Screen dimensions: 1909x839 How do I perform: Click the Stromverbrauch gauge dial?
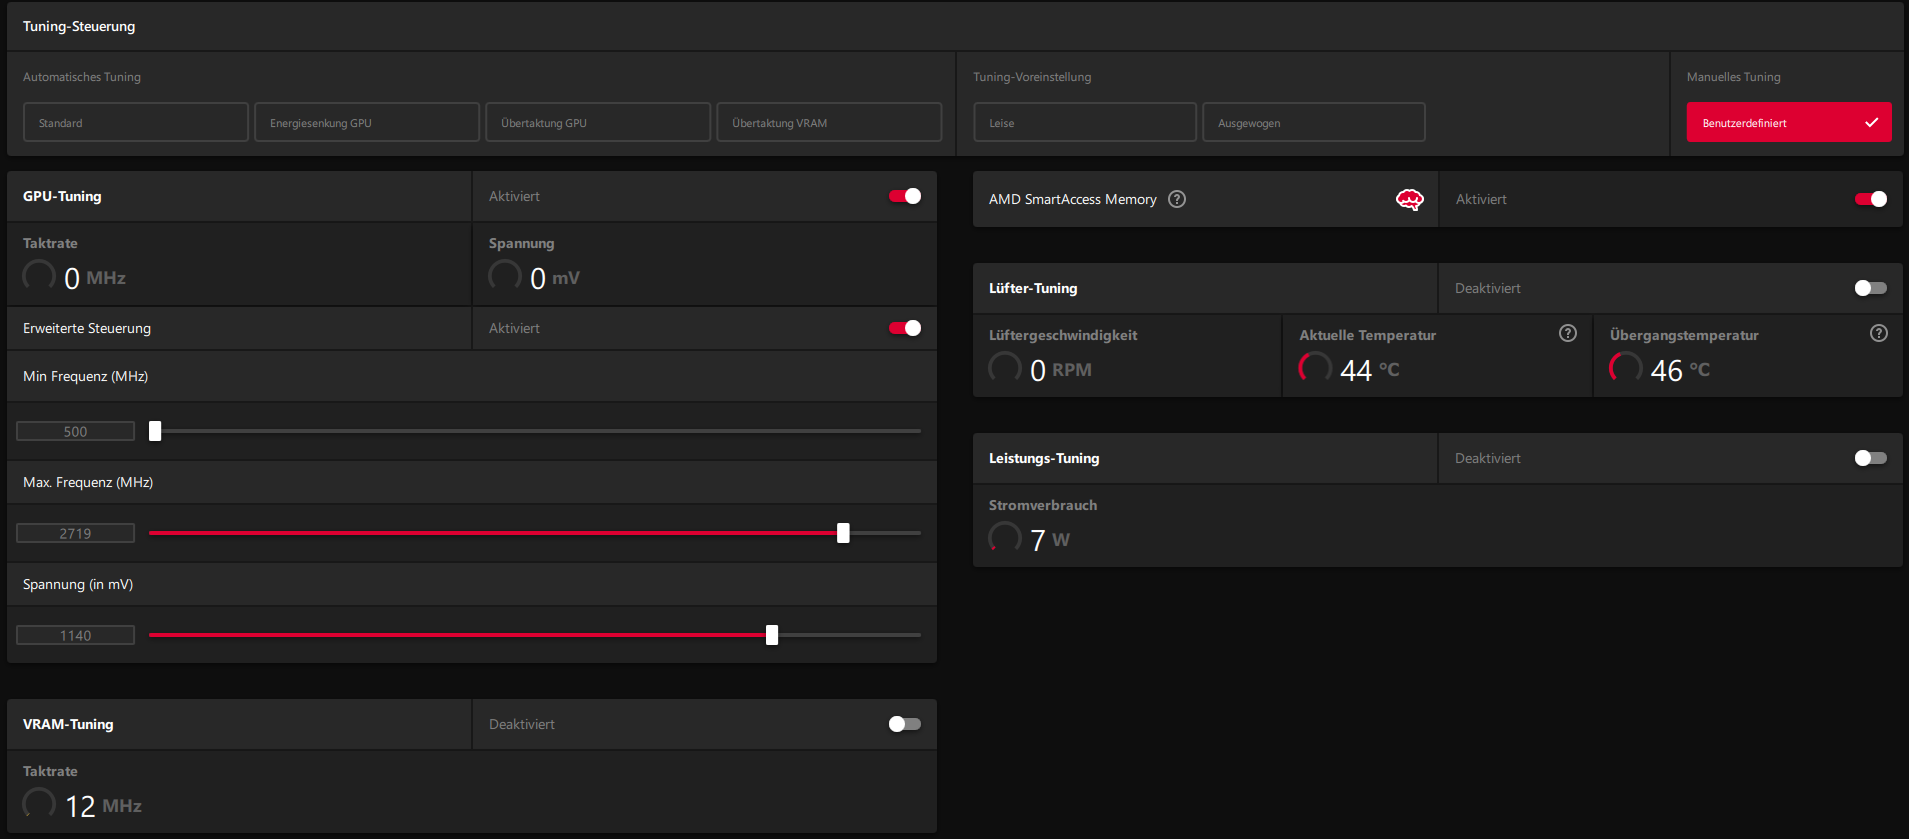(1005, 537)
